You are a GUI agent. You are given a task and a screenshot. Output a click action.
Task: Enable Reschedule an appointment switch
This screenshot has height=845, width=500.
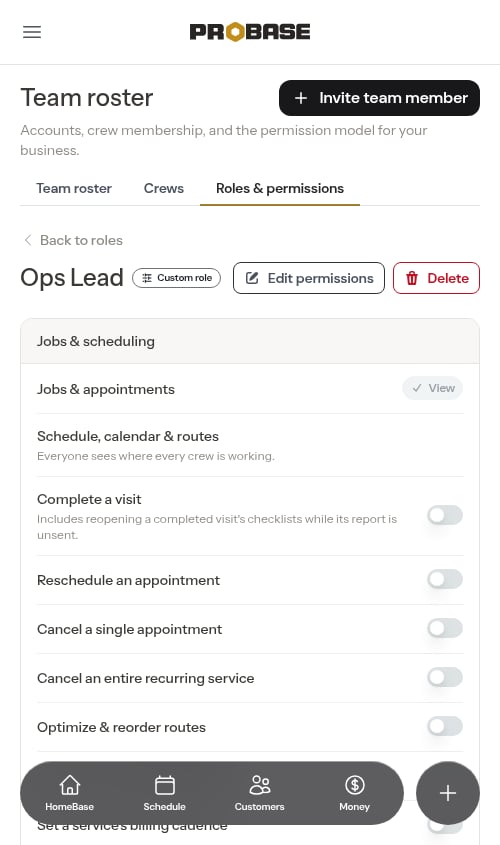pyautogui.click(x=445, y=579)
